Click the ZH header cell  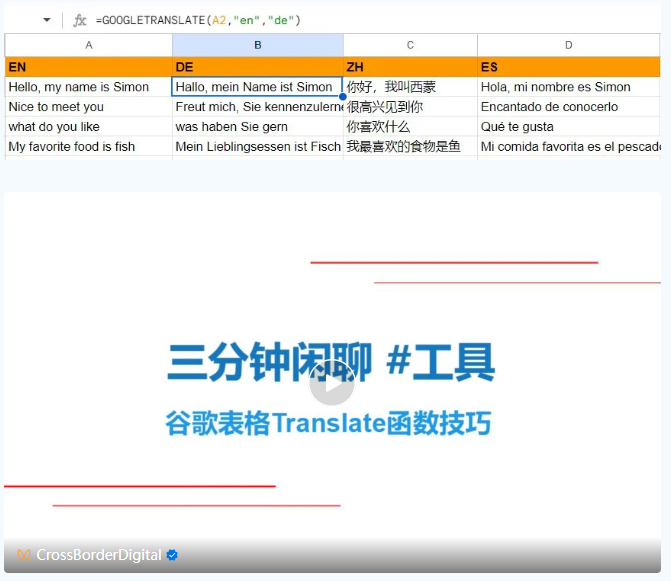tap(410, 67)
